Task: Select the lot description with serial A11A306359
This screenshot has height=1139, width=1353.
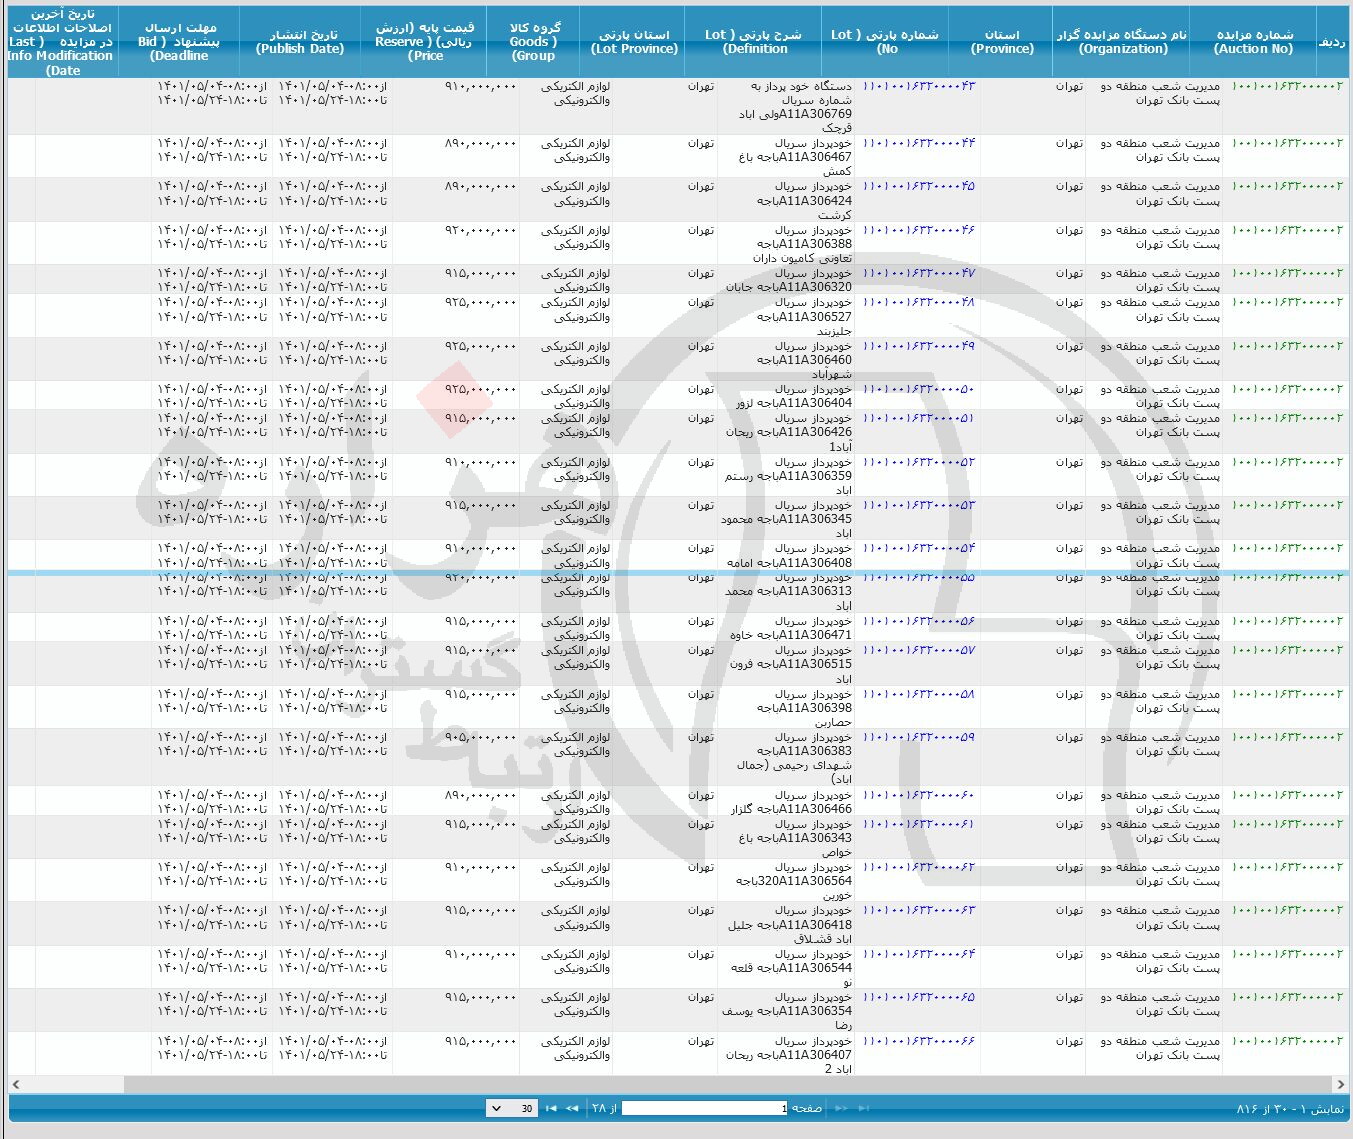Action: (788, 477)
